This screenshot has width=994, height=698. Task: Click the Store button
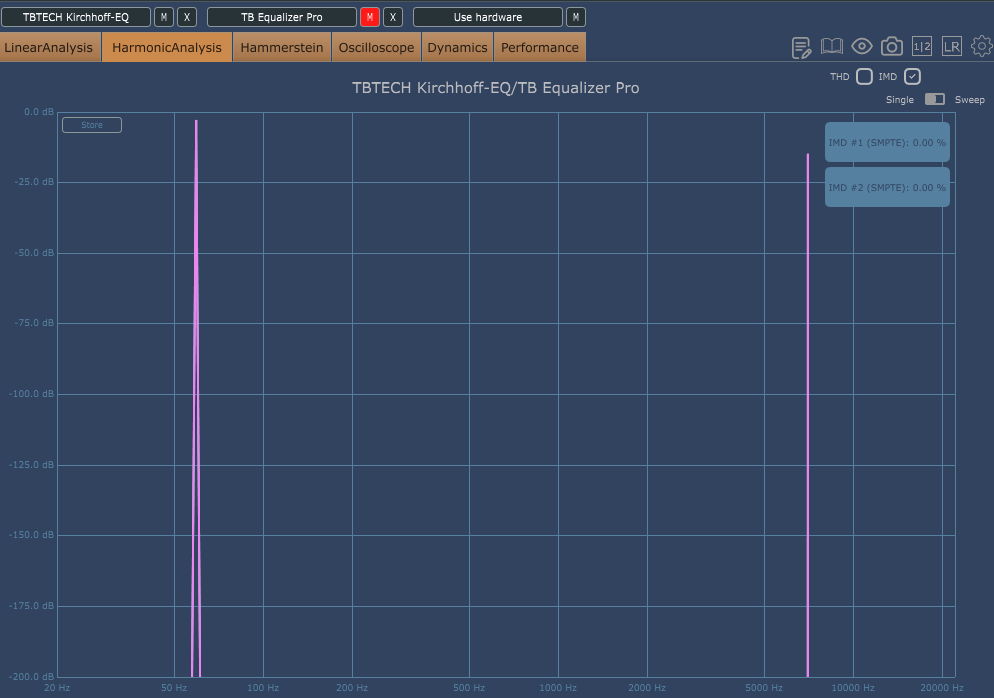(91, 125)
